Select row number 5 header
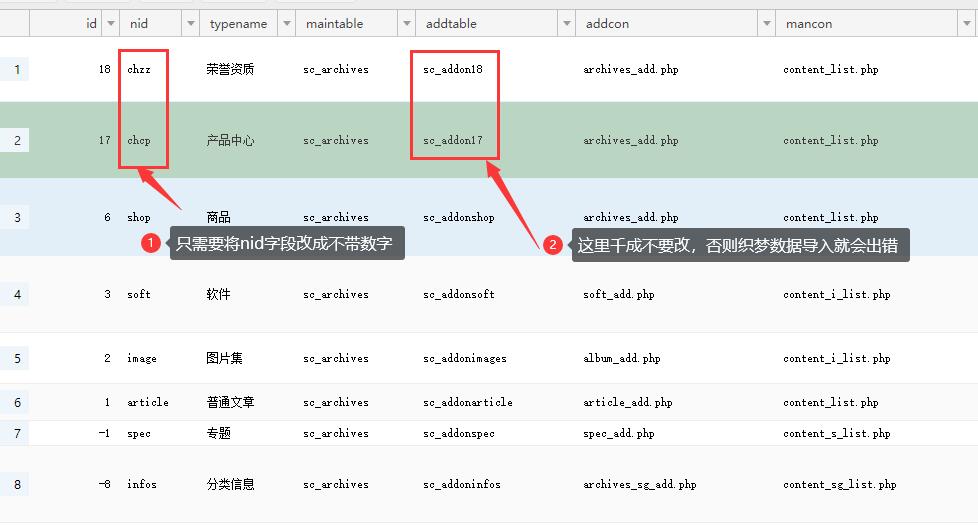 point(15,359)
